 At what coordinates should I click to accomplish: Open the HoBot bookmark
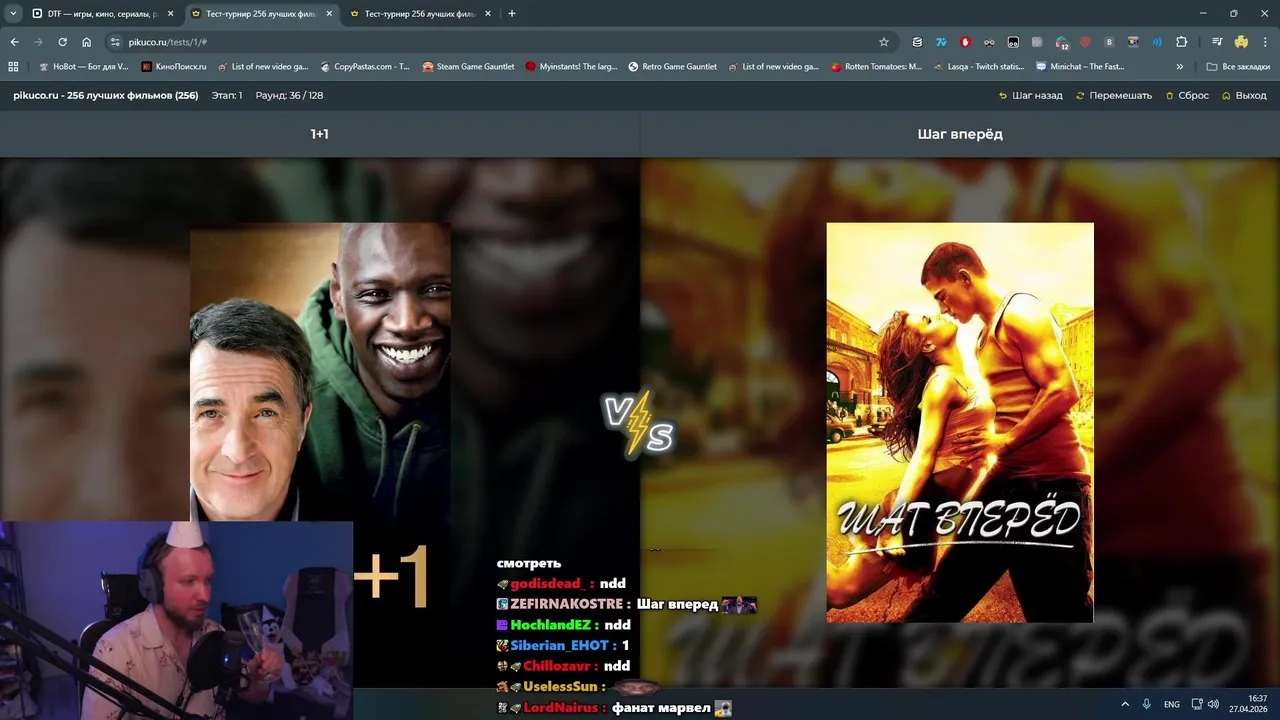(x=84, y=67)
